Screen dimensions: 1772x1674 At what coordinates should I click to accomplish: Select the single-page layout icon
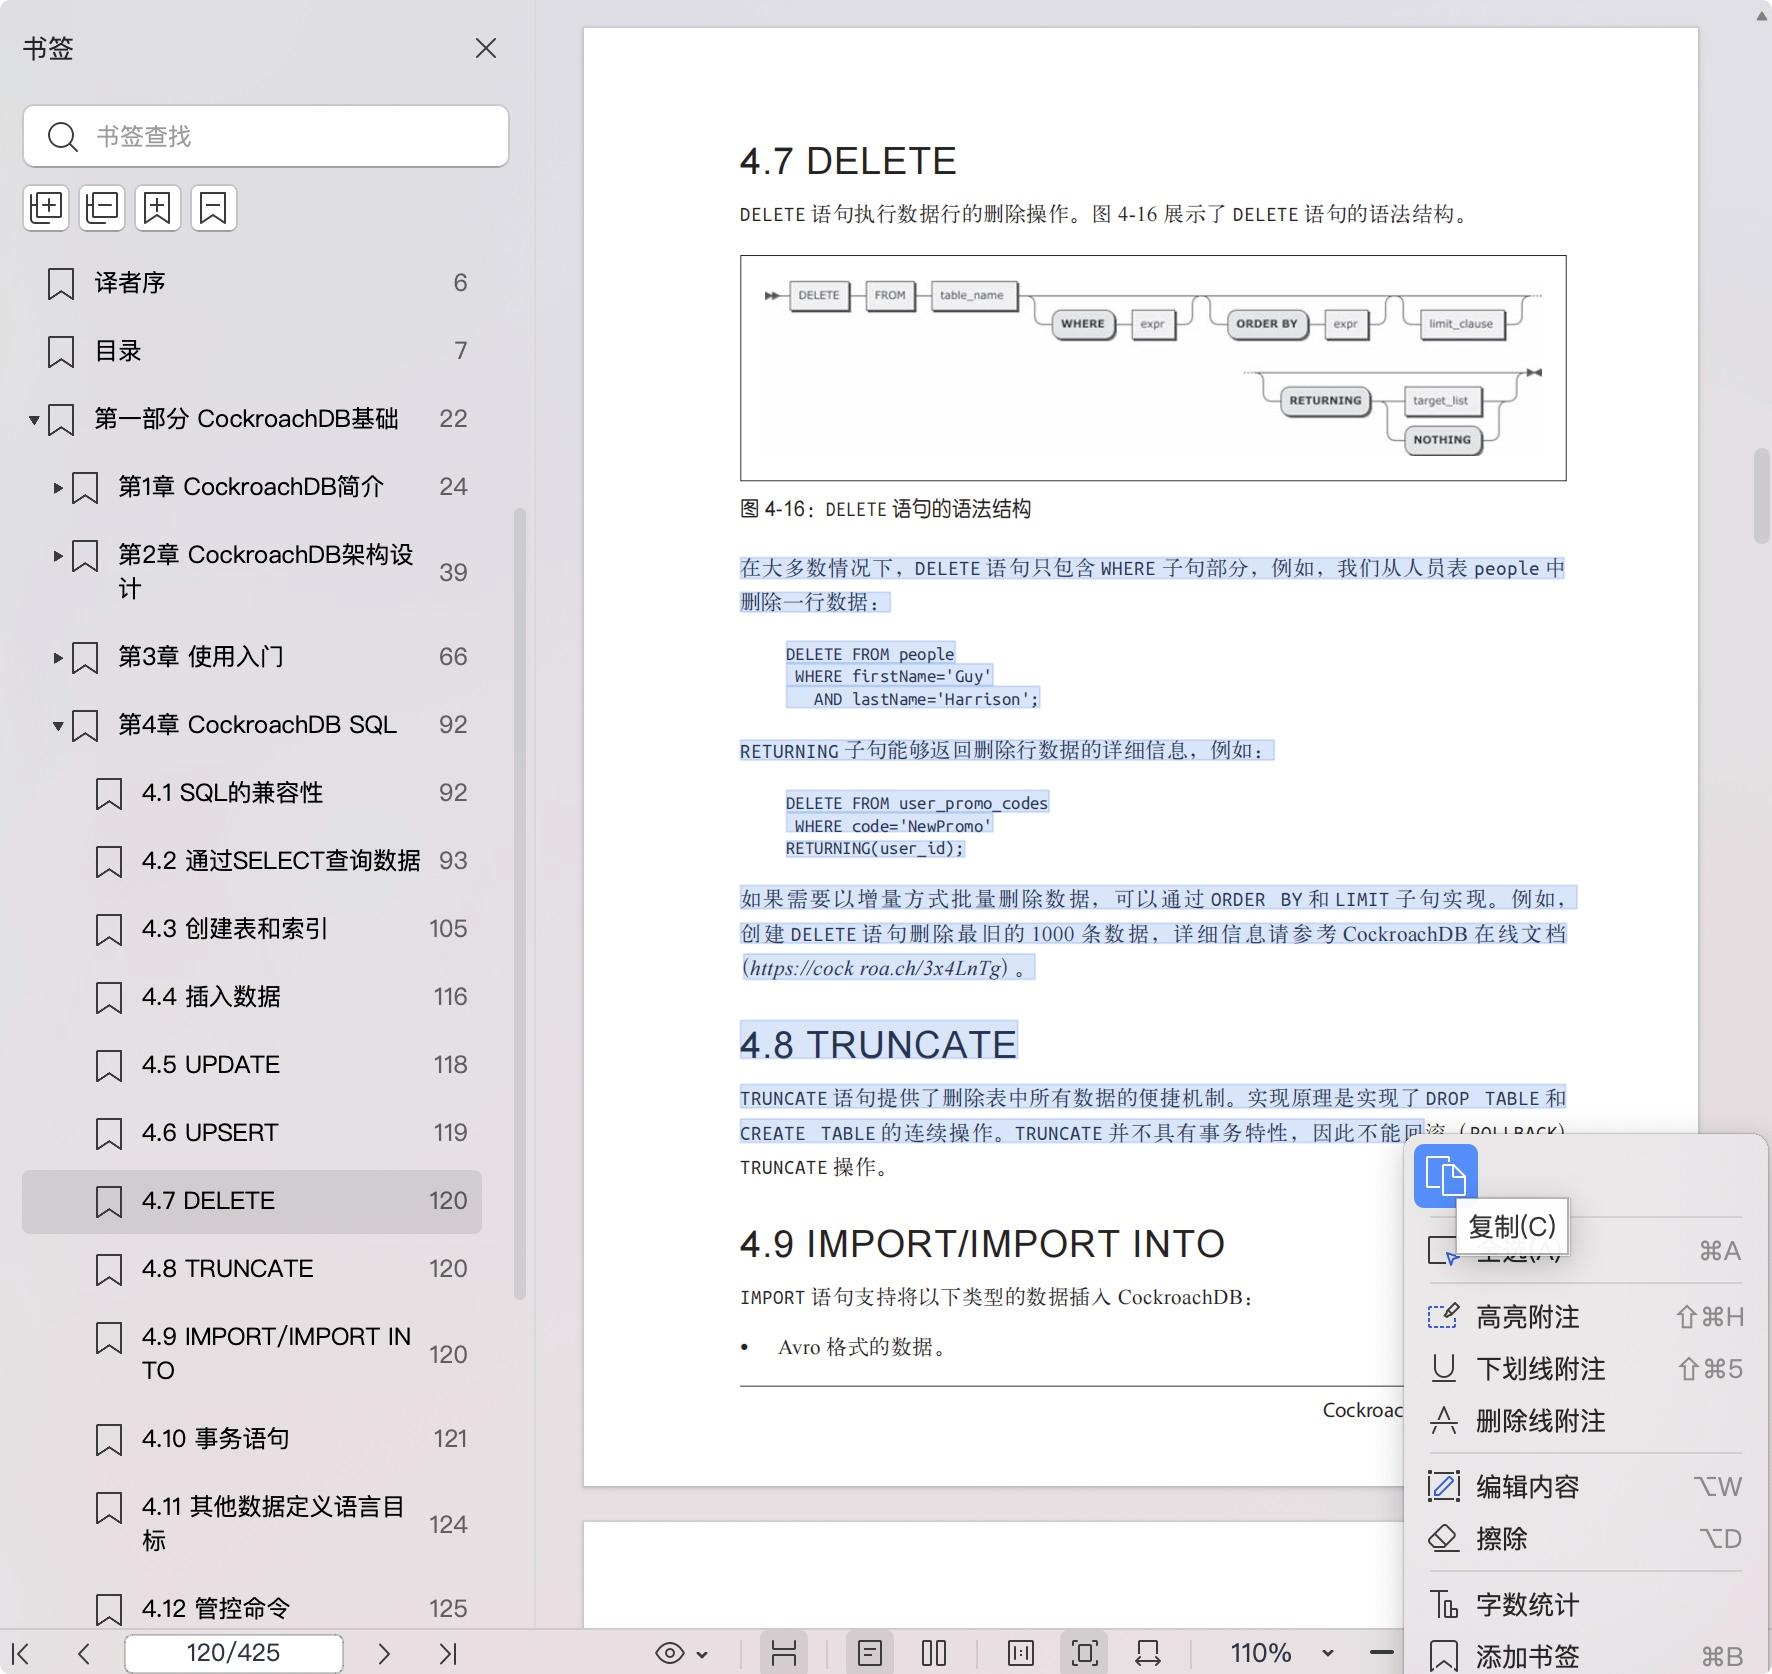click(x=871, y=1653)
